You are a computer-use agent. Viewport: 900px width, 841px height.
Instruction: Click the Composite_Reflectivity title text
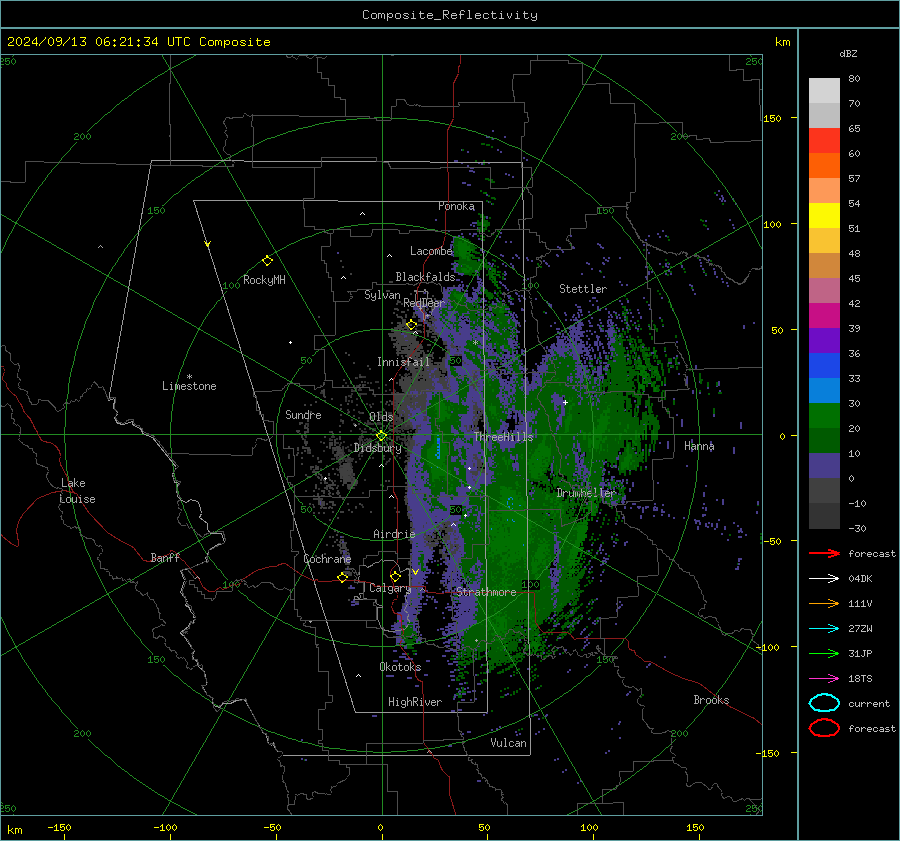(x=449, y=15)
